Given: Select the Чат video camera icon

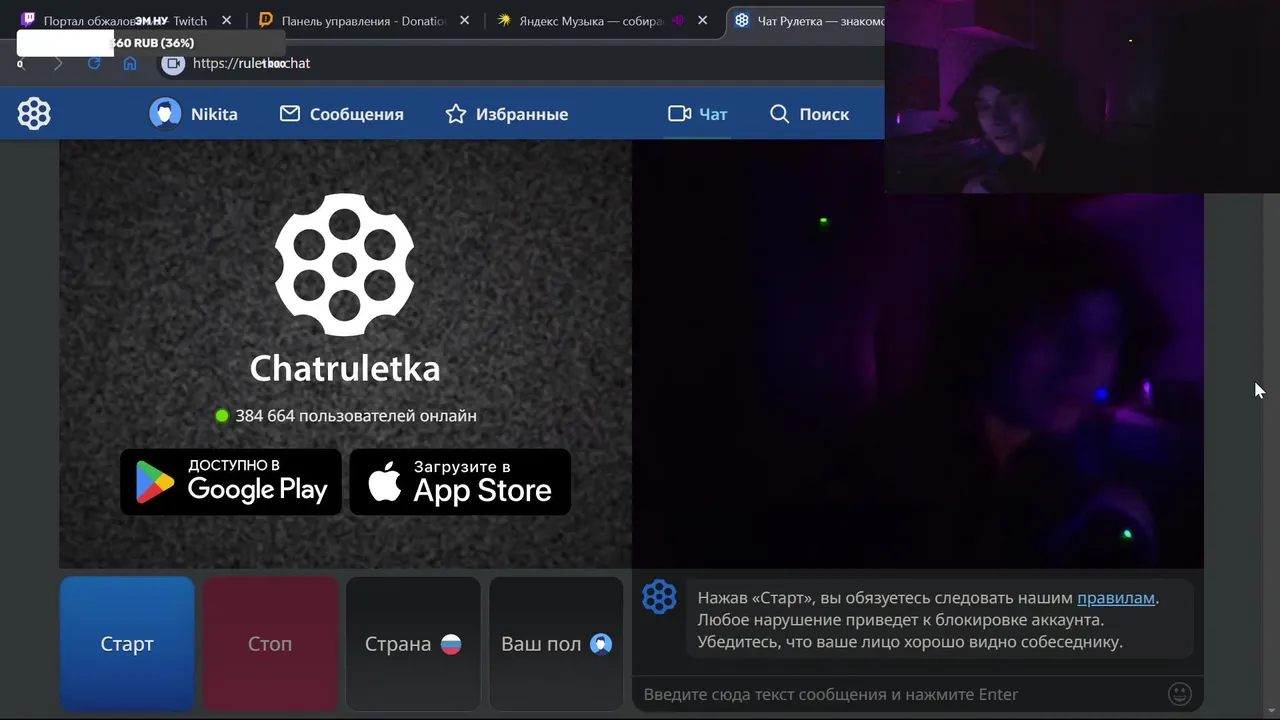Looking at the screenshot, I should tap(680, 114).
